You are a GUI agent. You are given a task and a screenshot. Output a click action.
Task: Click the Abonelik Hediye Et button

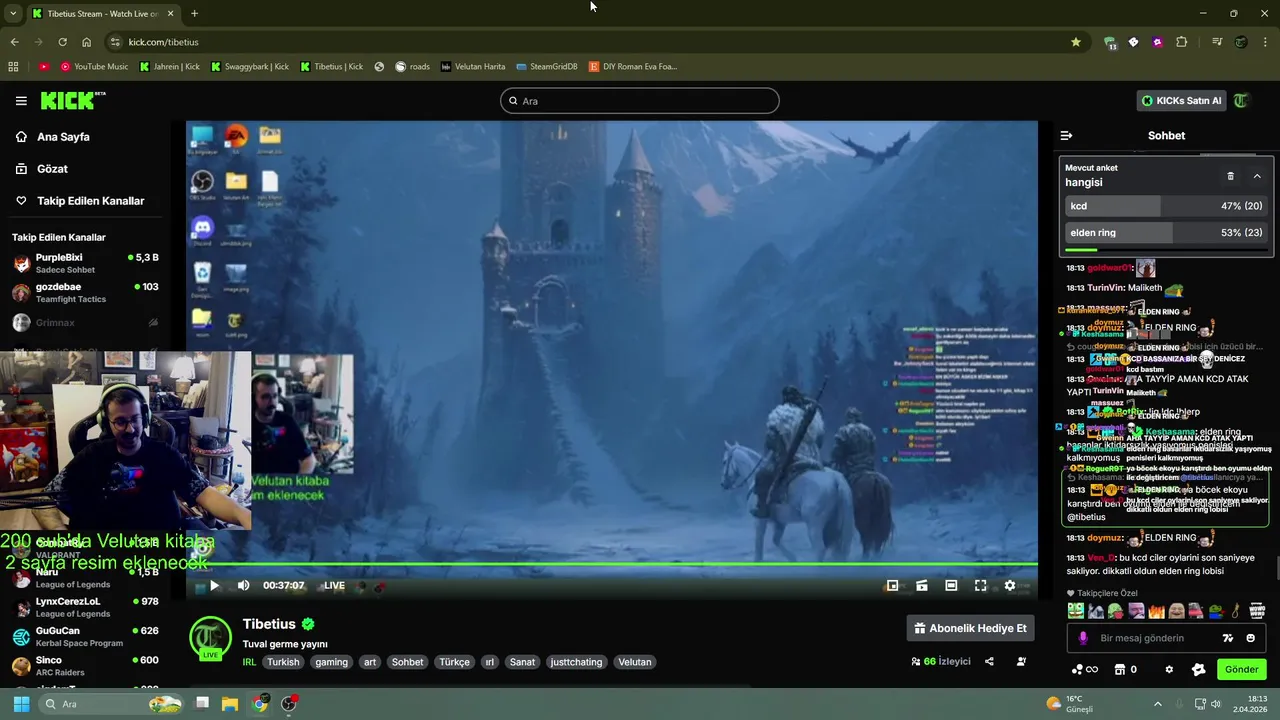[x=970, y=628]
